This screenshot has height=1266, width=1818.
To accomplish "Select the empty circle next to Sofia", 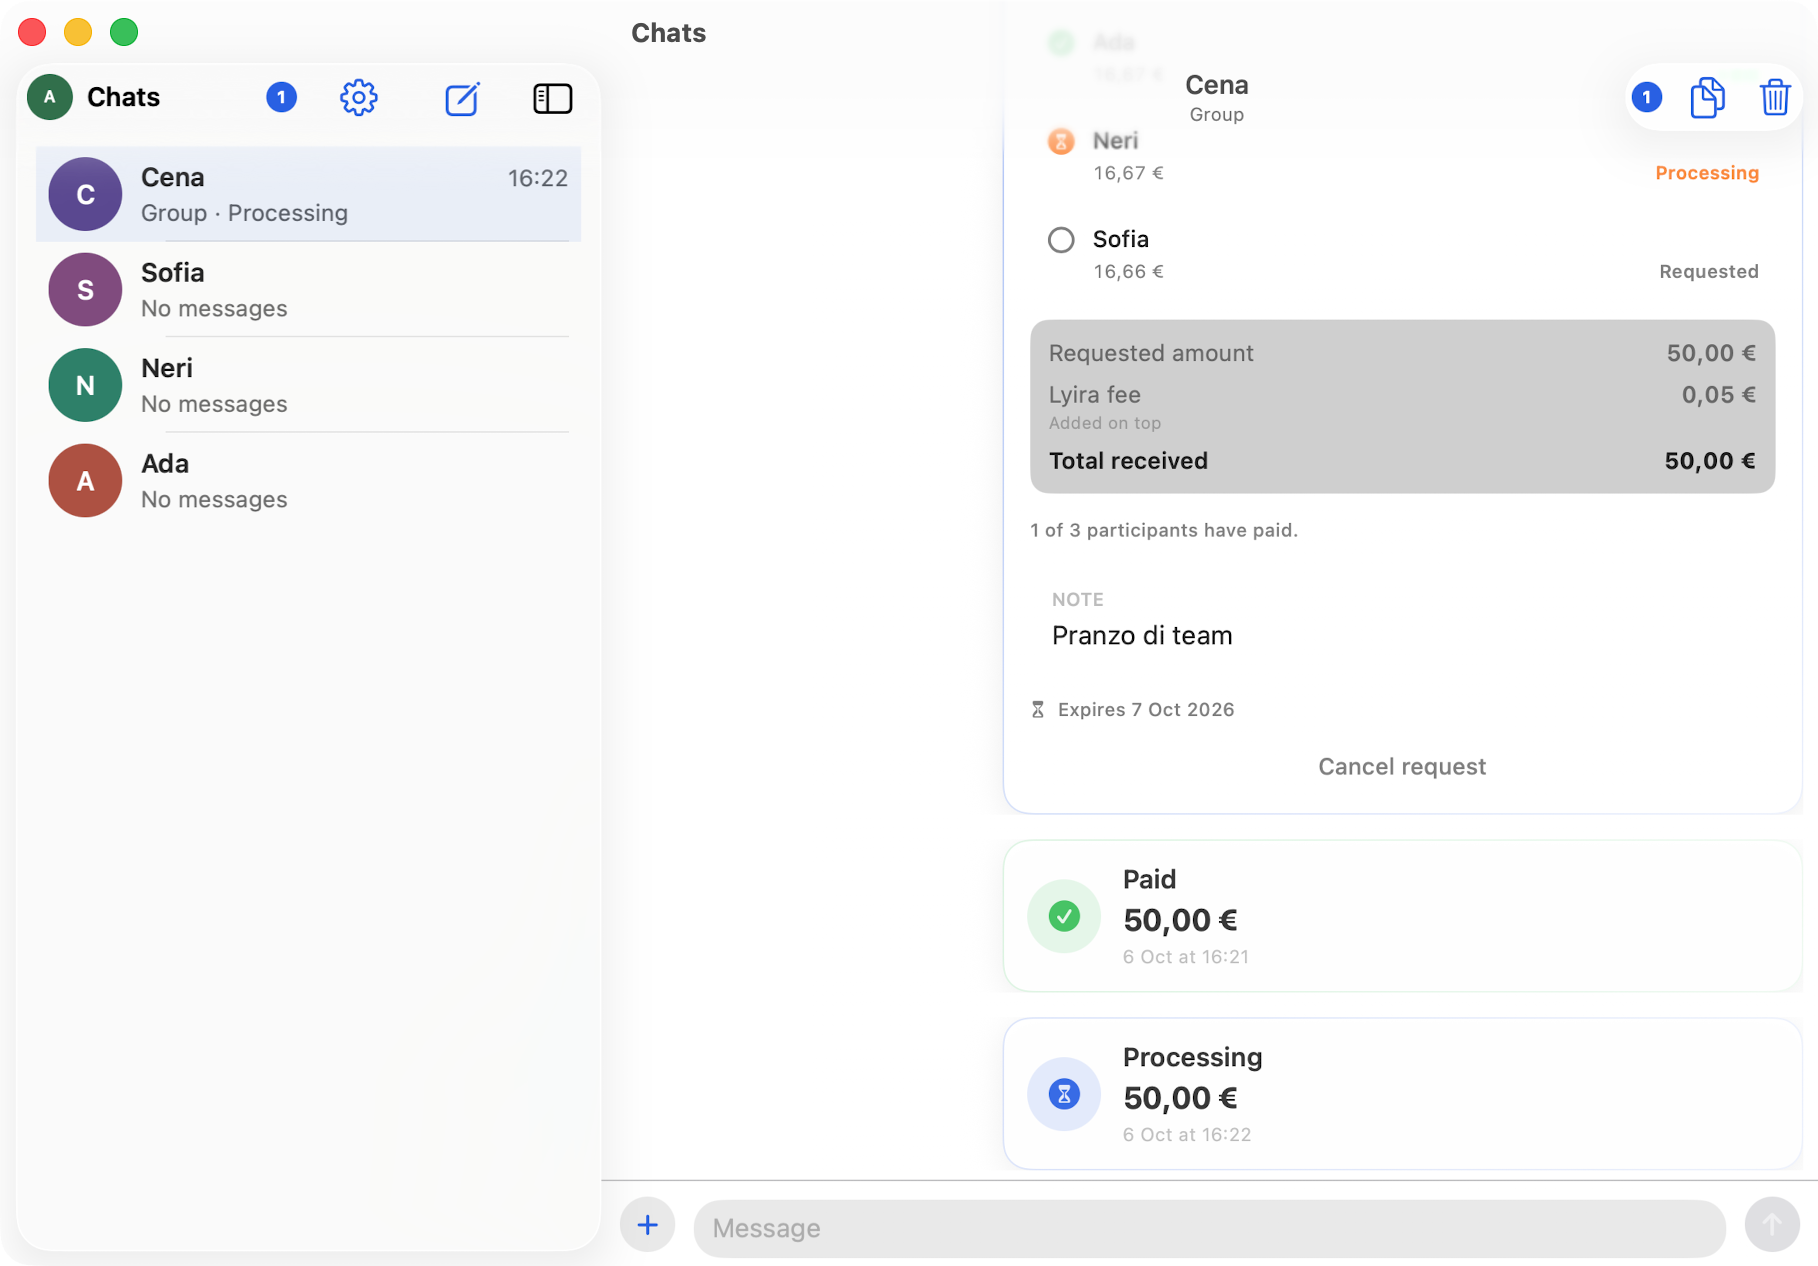I will point(1061,240).
